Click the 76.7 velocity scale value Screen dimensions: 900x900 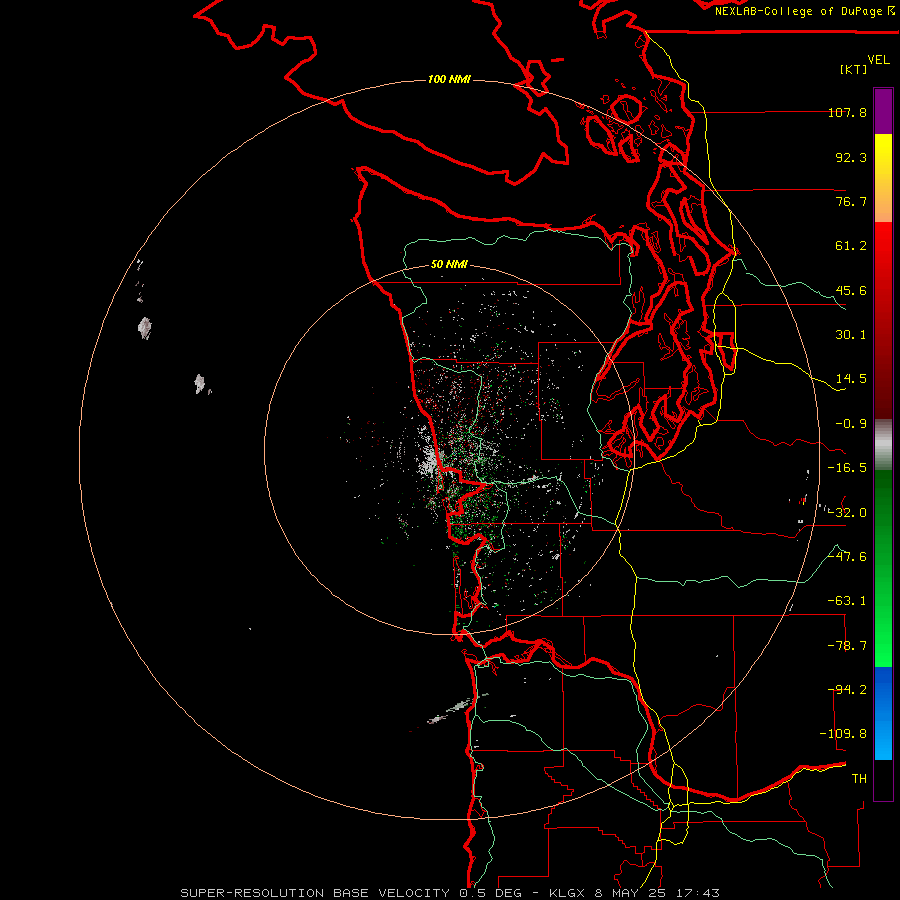pos(851,201)
